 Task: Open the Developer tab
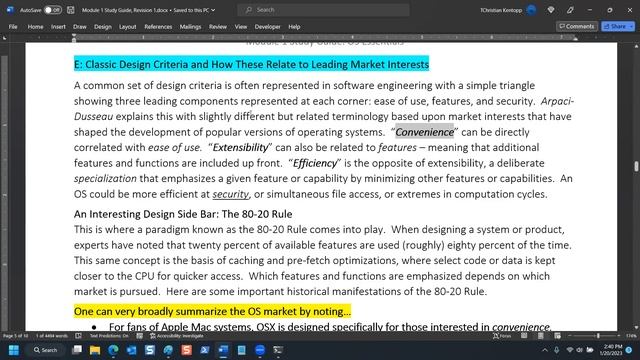(x=267, y=27)
